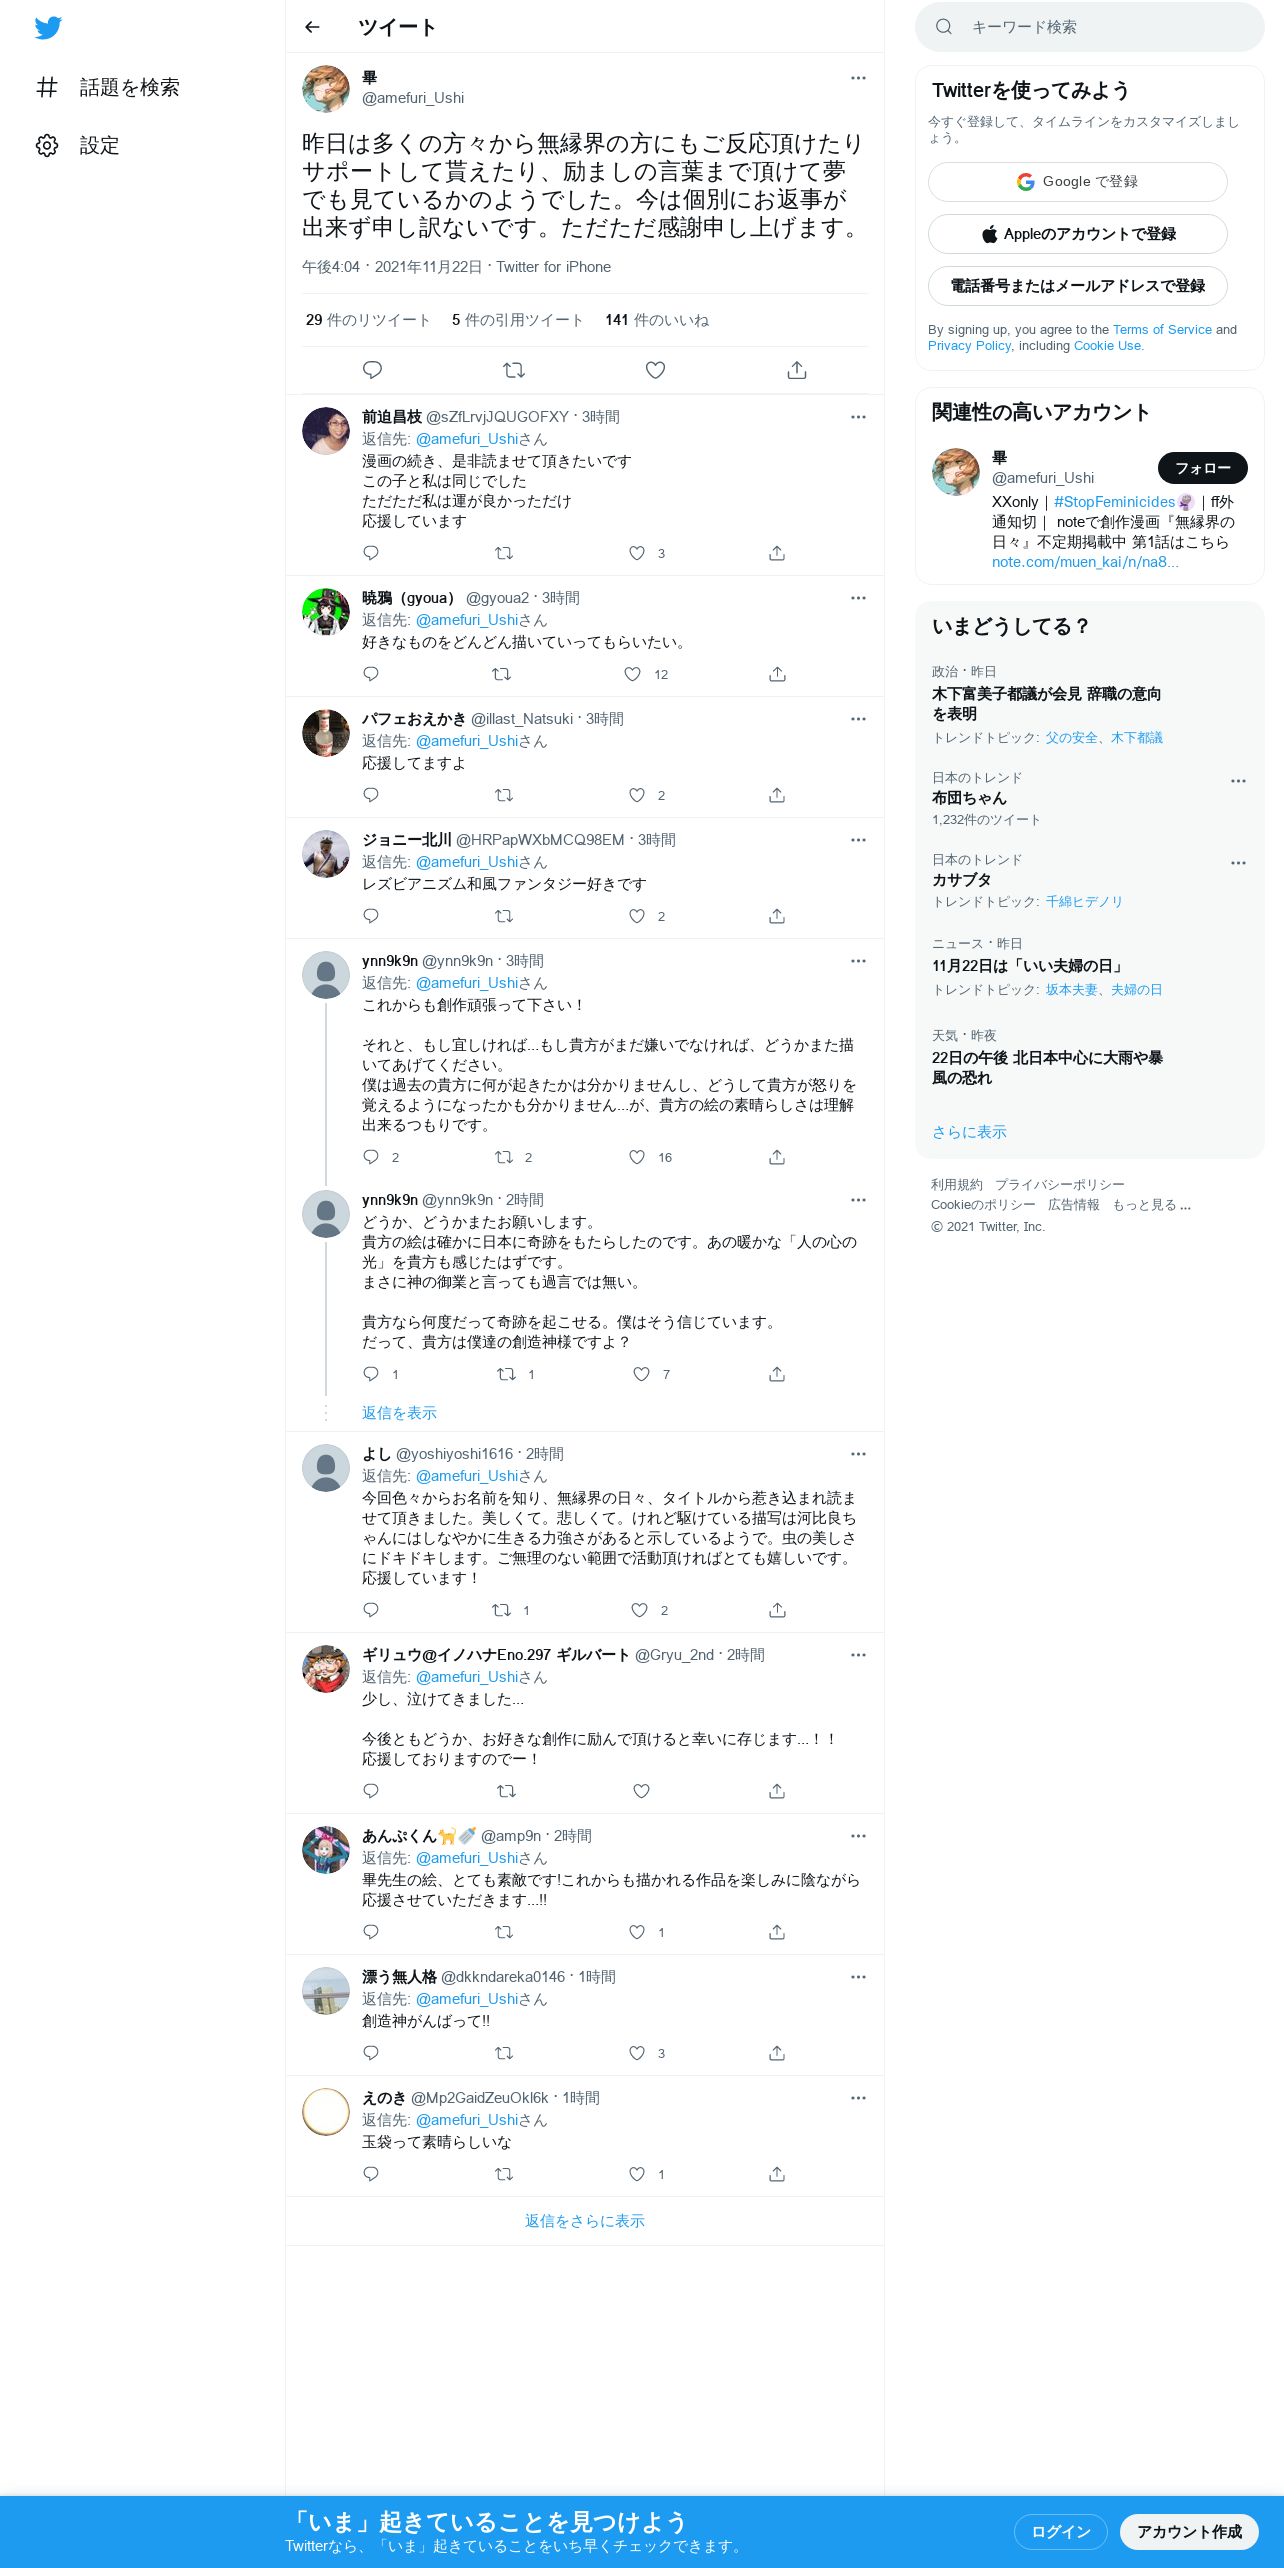Open more options on main tweet
This screenshot has width=1284, height=2568.
pos(858,78)
